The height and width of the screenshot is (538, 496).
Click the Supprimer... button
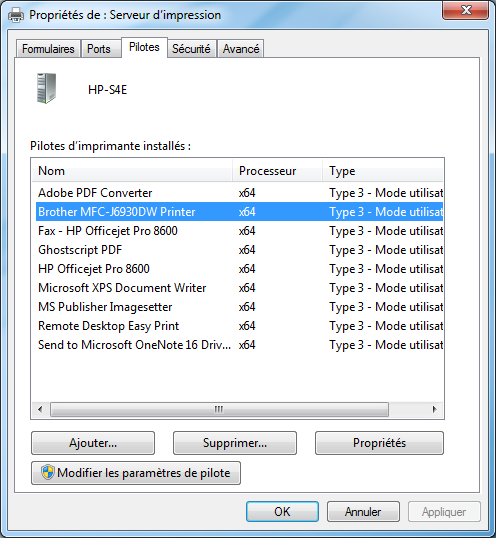point(235,443)
